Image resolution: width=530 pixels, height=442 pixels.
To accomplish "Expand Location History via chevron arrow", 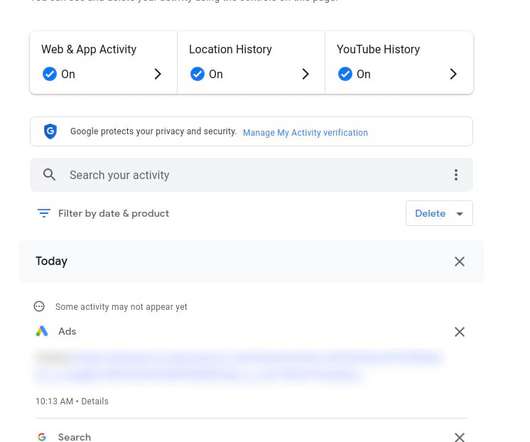I will tap(305, 74).
